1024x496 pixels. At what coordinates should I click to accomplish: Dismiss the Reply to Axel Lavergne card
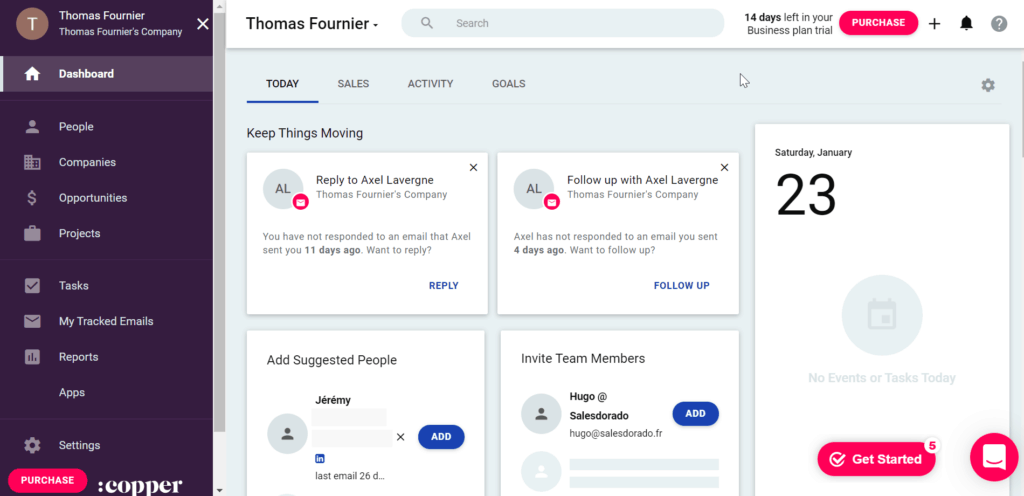[x=473, y=167]
